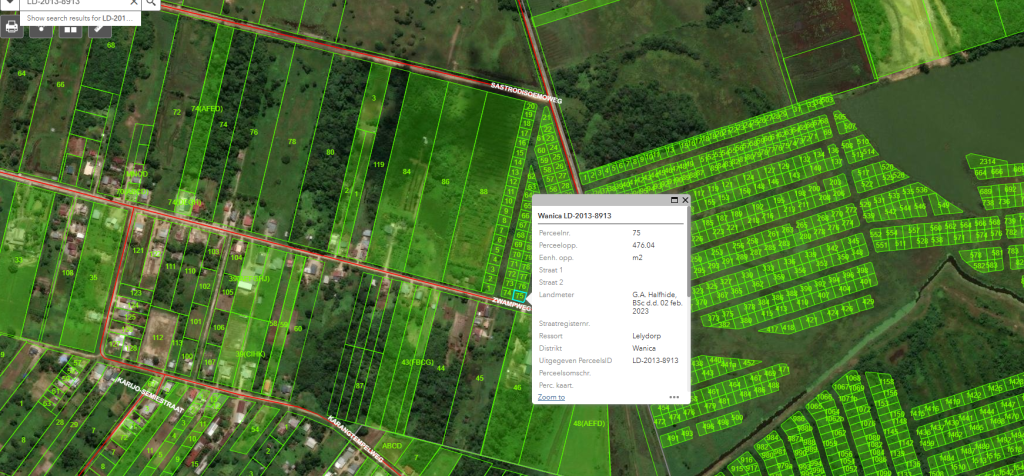1024x476 pixels.
Task: Open the popup's three-dot actions menu
Action: (674, 397)
